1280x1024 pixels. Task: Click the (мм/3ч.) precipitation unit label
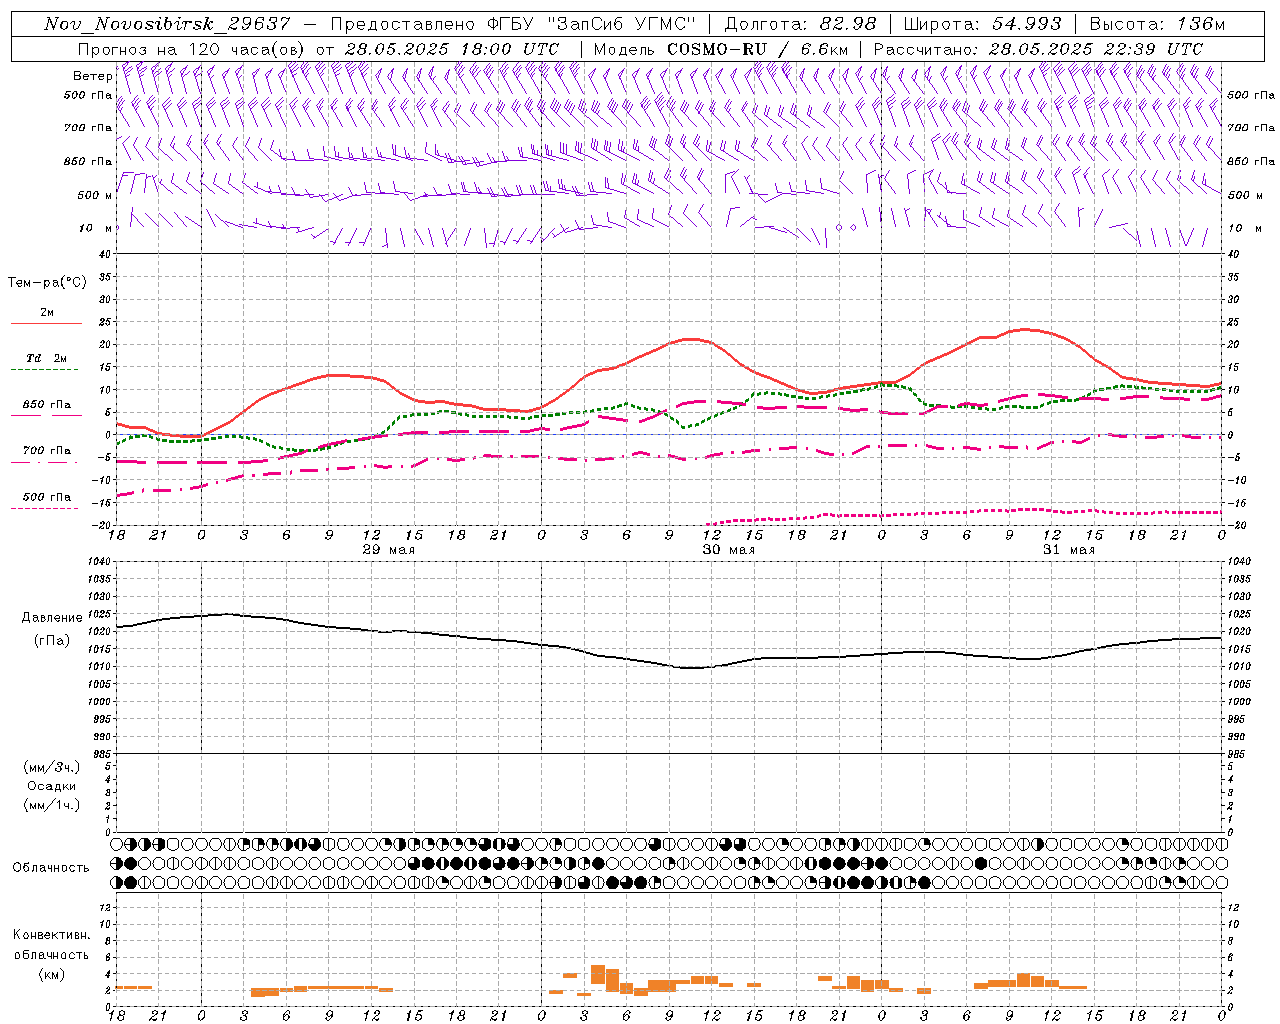click(52, 767)
